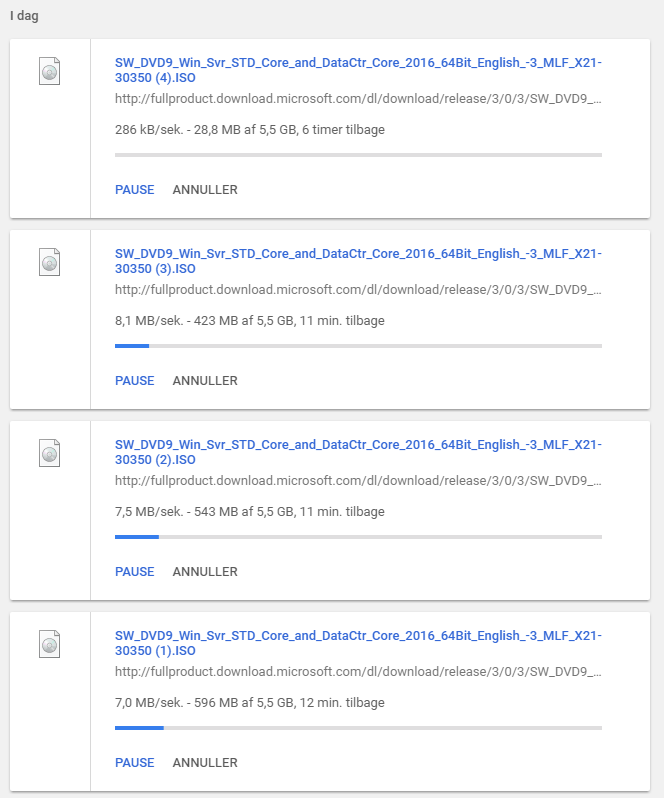Open the (2).ISO file name link

tap(358, 452)
